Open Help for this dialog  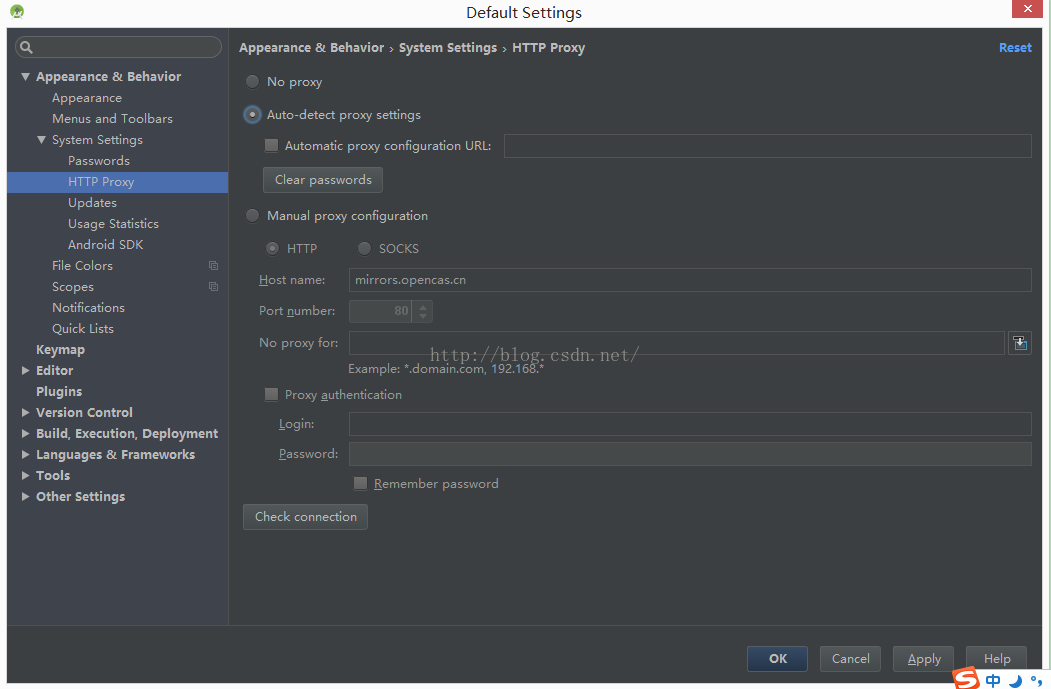coord(997,659)
